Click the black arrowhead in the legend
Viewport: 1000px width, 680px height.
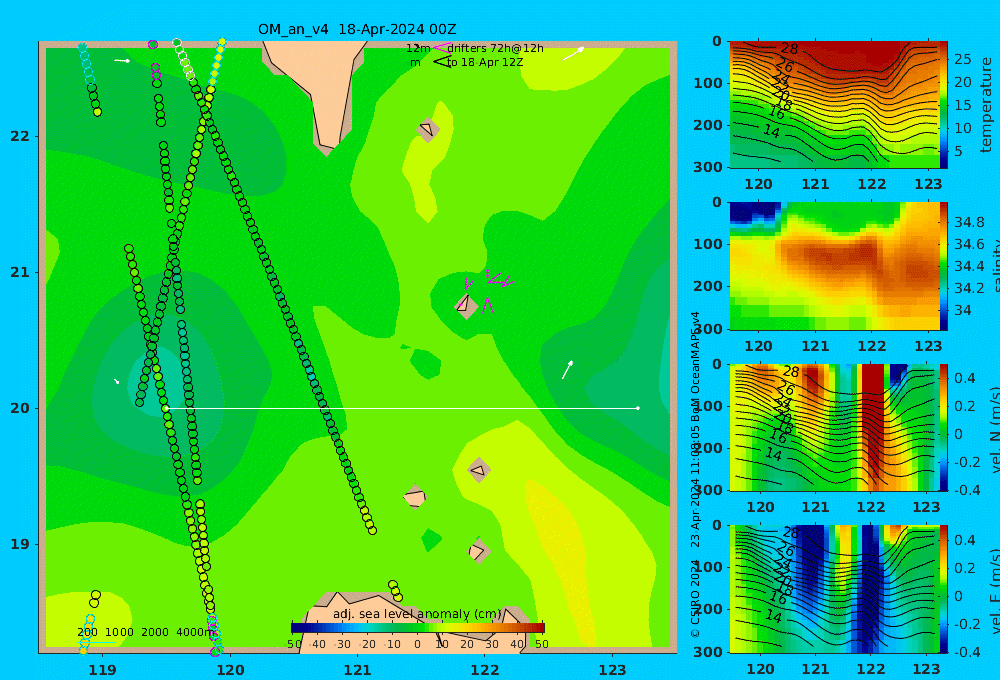442,62
